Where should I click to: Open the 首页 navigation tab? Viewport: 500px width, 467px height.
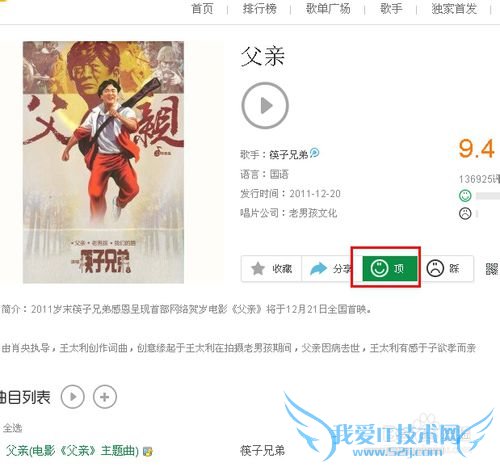[202, 8]
